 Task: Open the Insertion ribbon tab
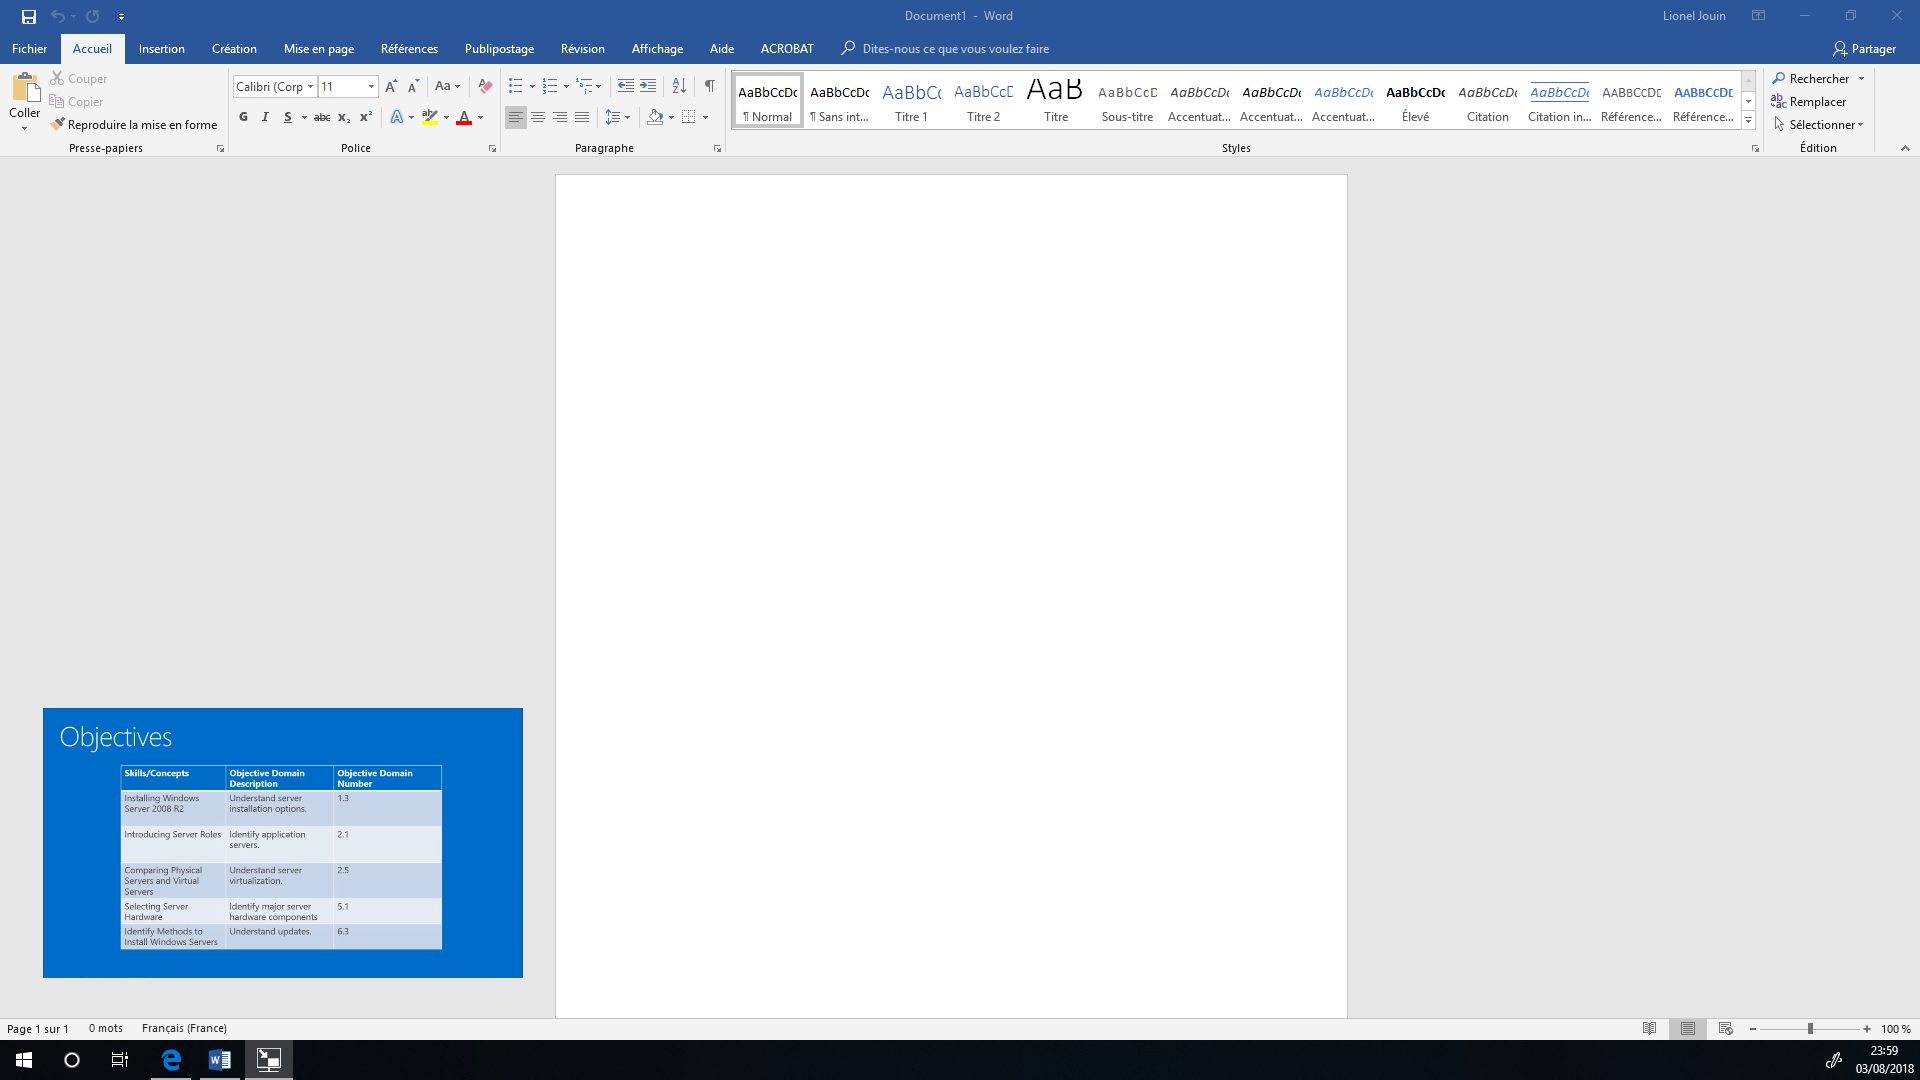(x=161, y=47)
